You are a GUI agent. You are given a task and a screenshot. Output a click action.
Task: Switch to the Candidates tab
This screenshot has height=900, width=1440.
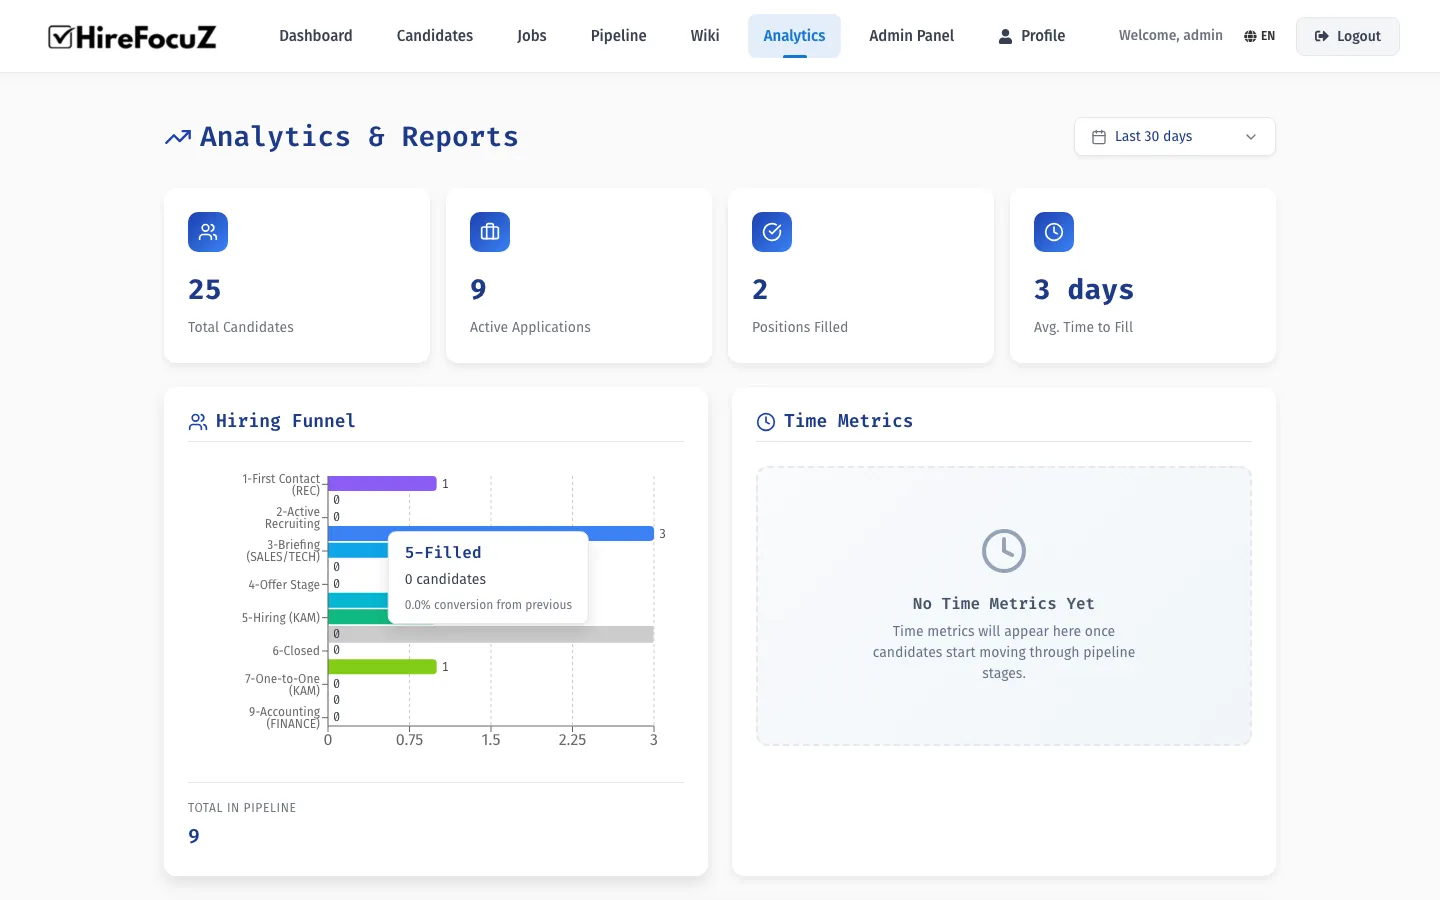[x=434, y=35]
